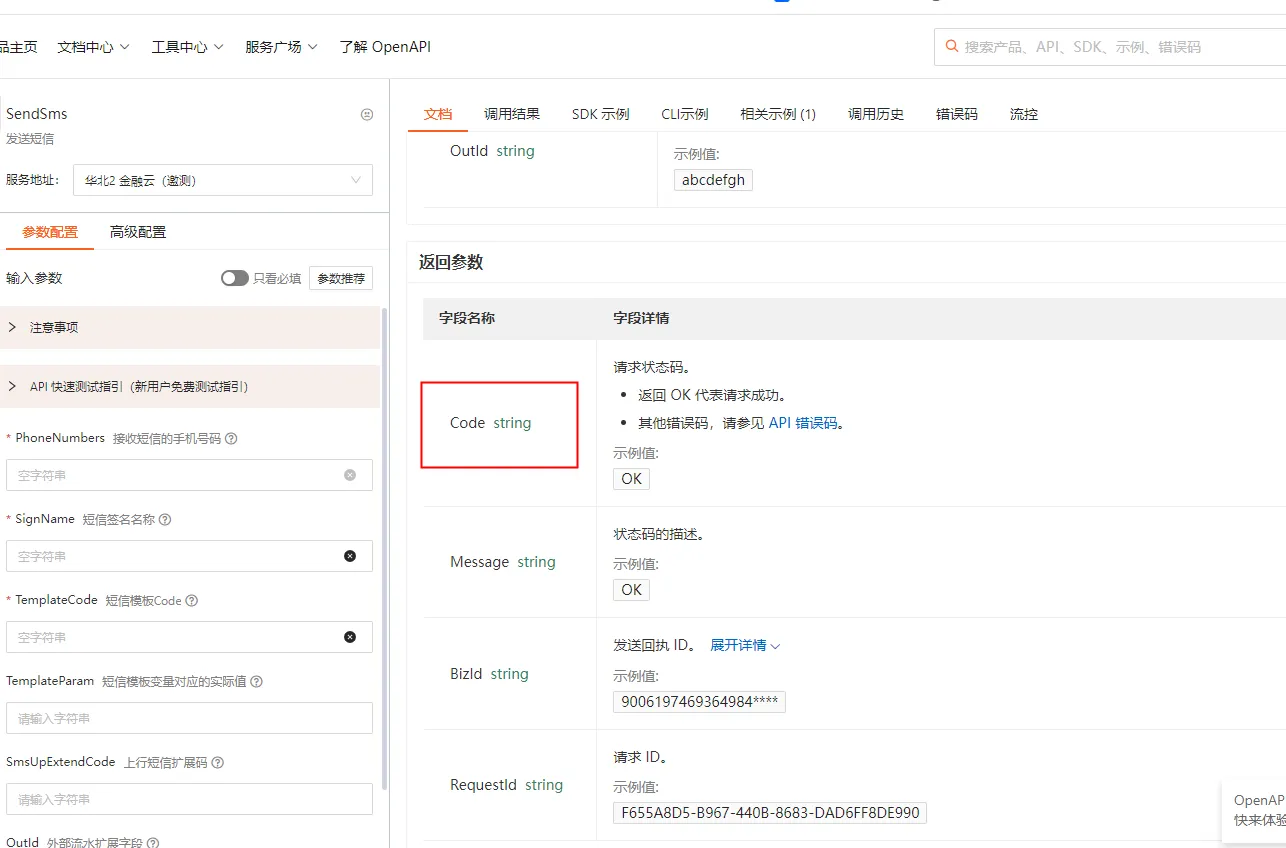Open the 错误码 tab
This screenshot has width=1286, height=848.
tap(957, 114)
